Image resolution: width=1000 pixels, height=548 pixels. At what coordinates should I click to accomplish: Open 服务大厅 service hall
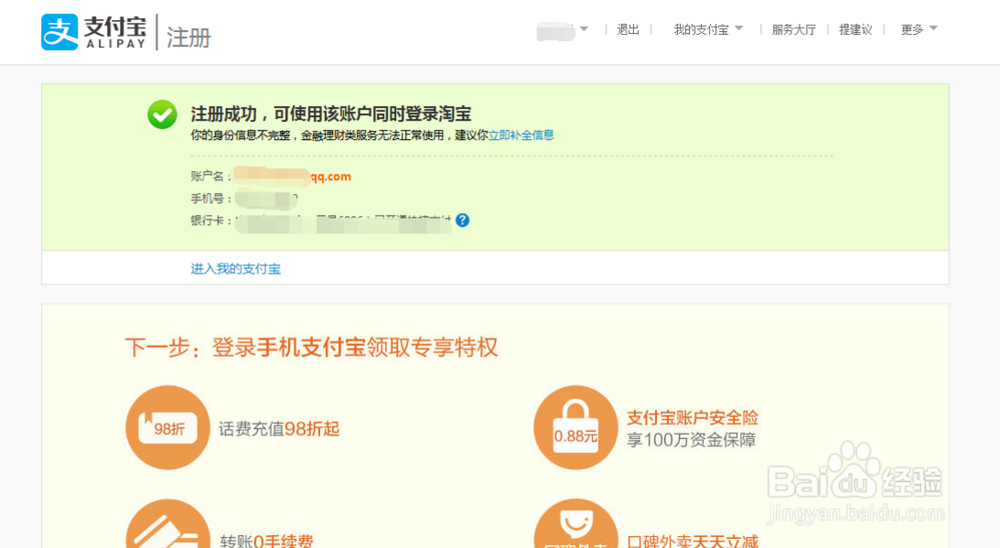pos(793,29)
